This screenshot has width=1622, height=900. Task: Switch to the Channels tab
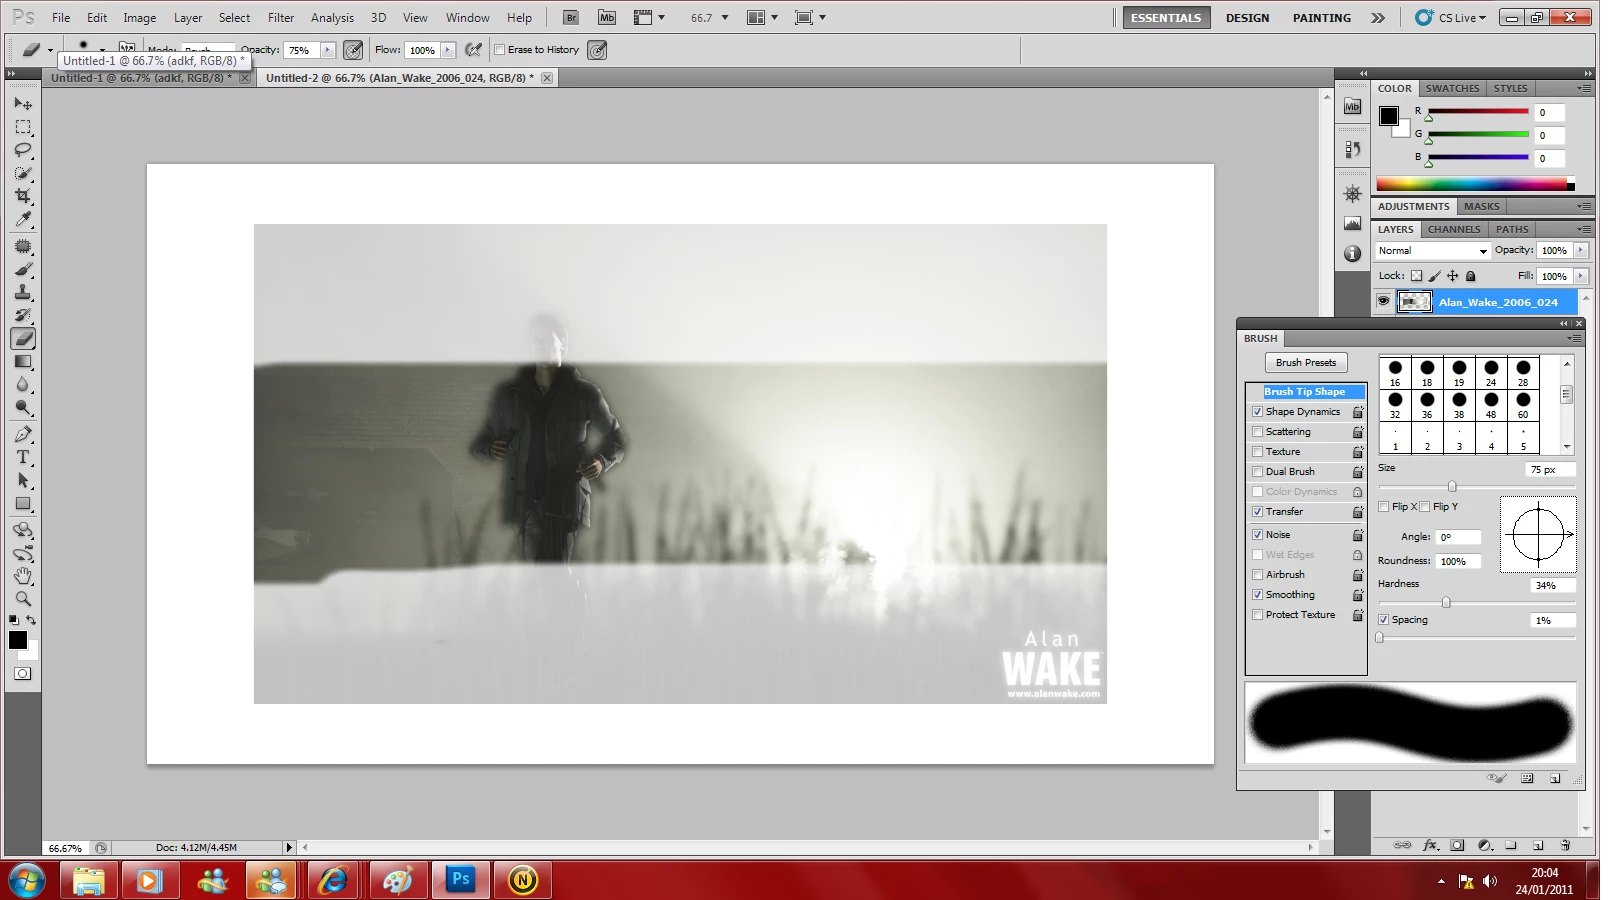pos(1454,229)
